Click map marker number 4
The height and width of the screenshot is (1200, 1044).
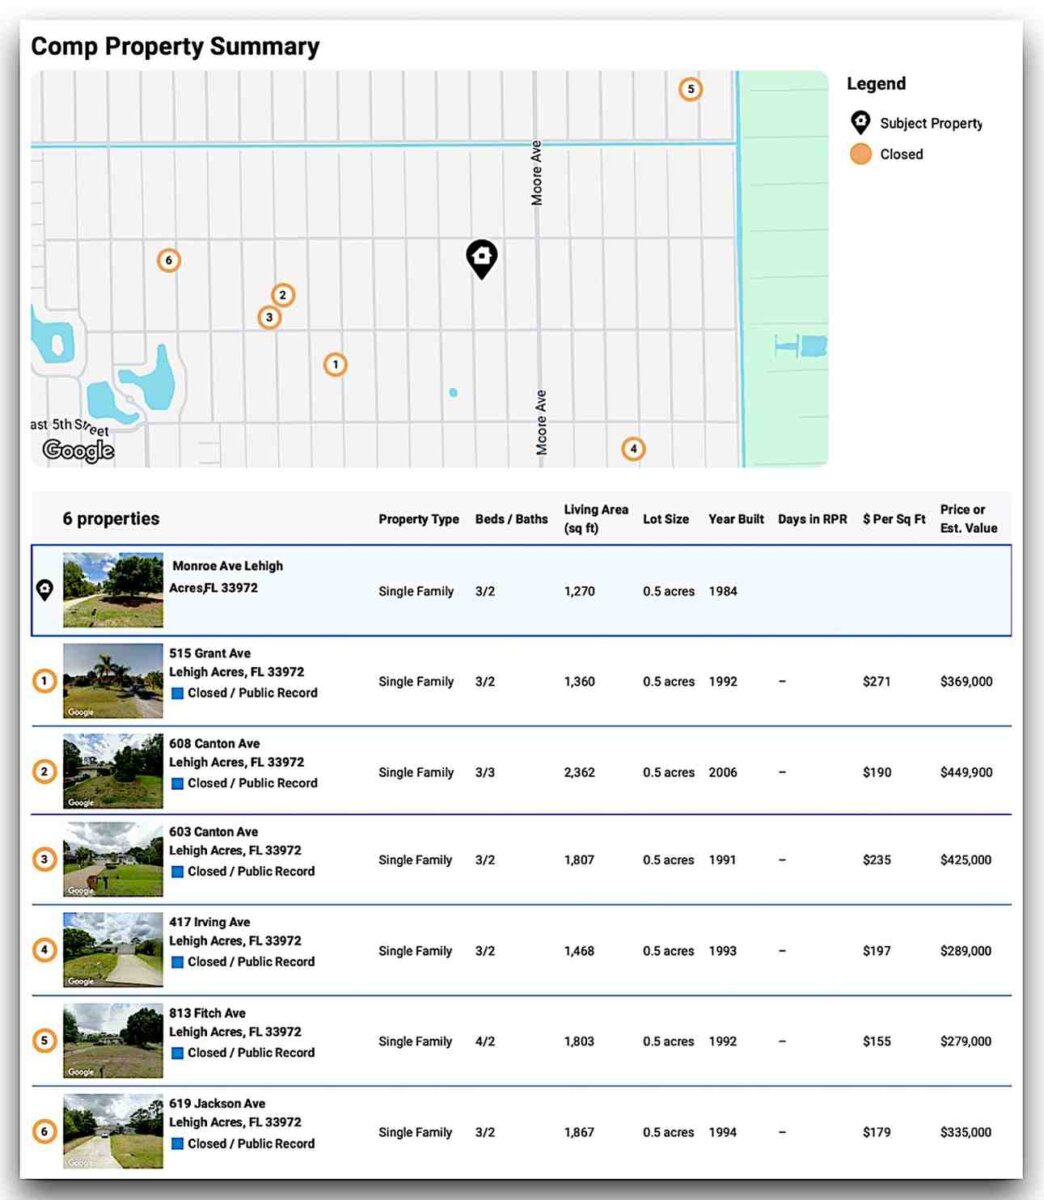point(633,449)
